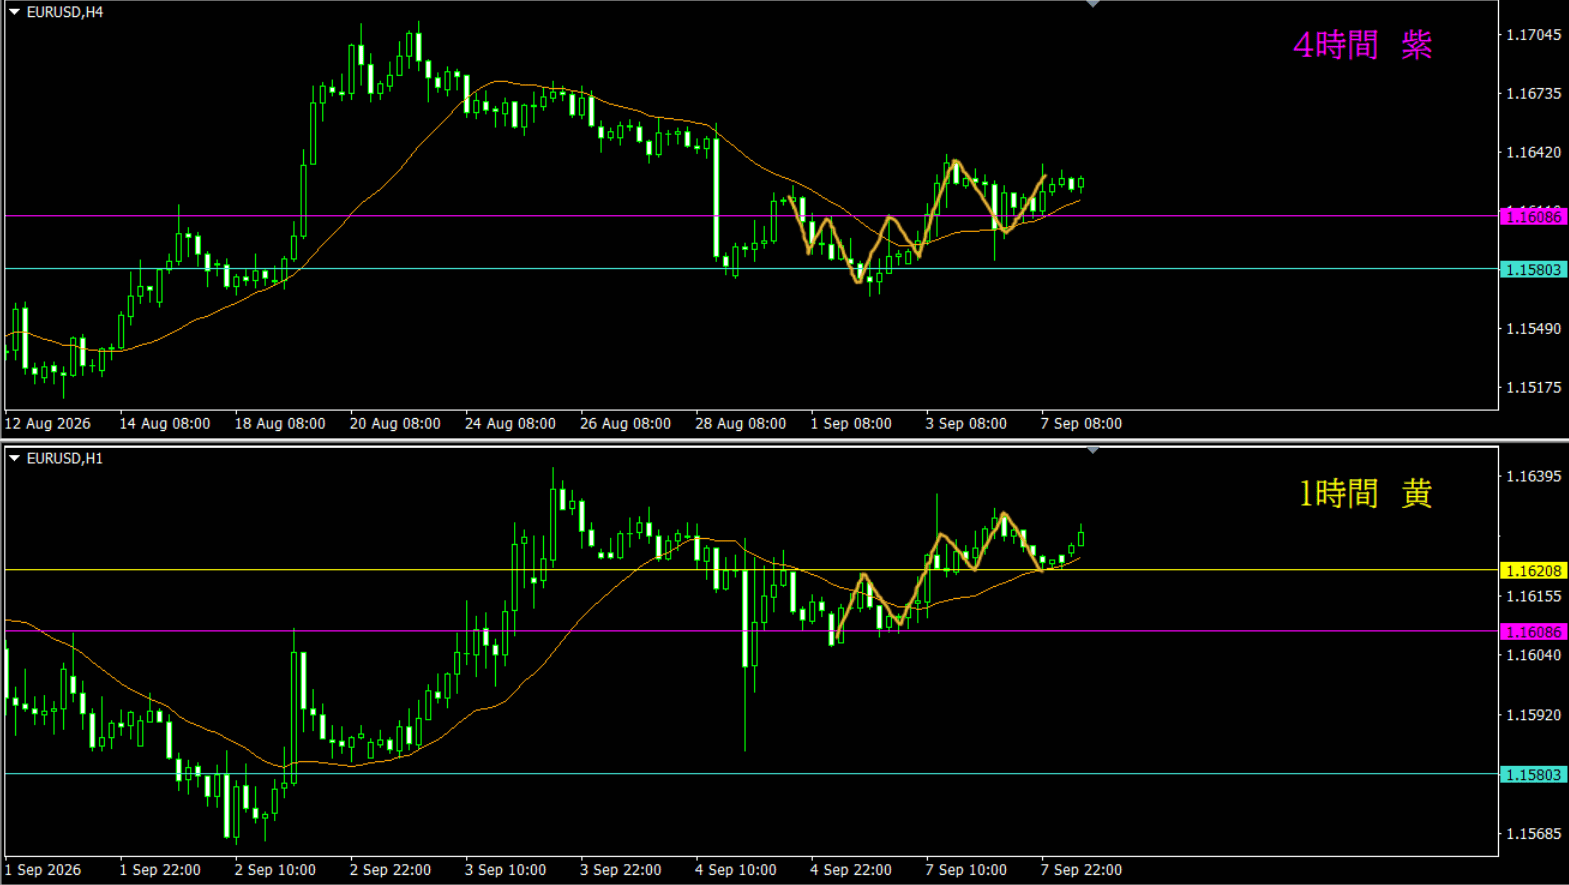Select cyan 1.15803 price label in H4 chart
Image resolution: width=1569 pixels, height=885 pixels.
click(x=1533, y=270)
